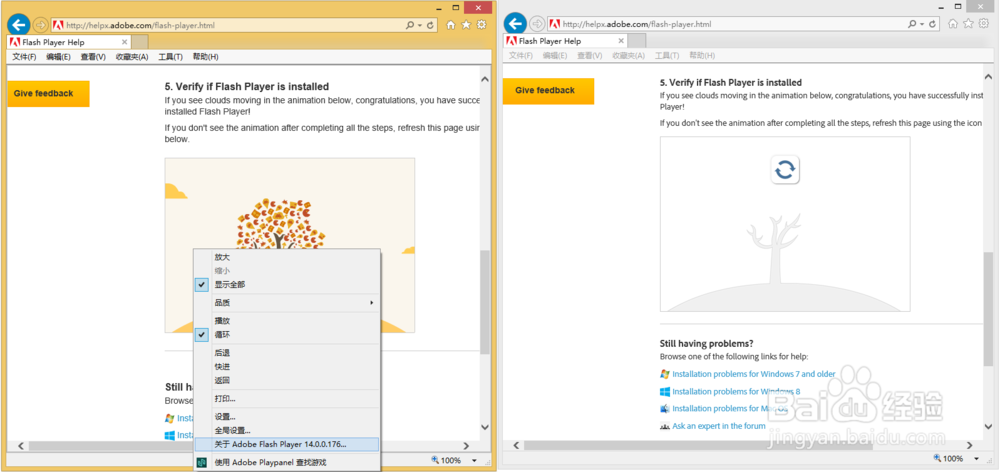Click the forward arrow in the left window
This screenshot has width=1000, height=472.
[41, 25]
